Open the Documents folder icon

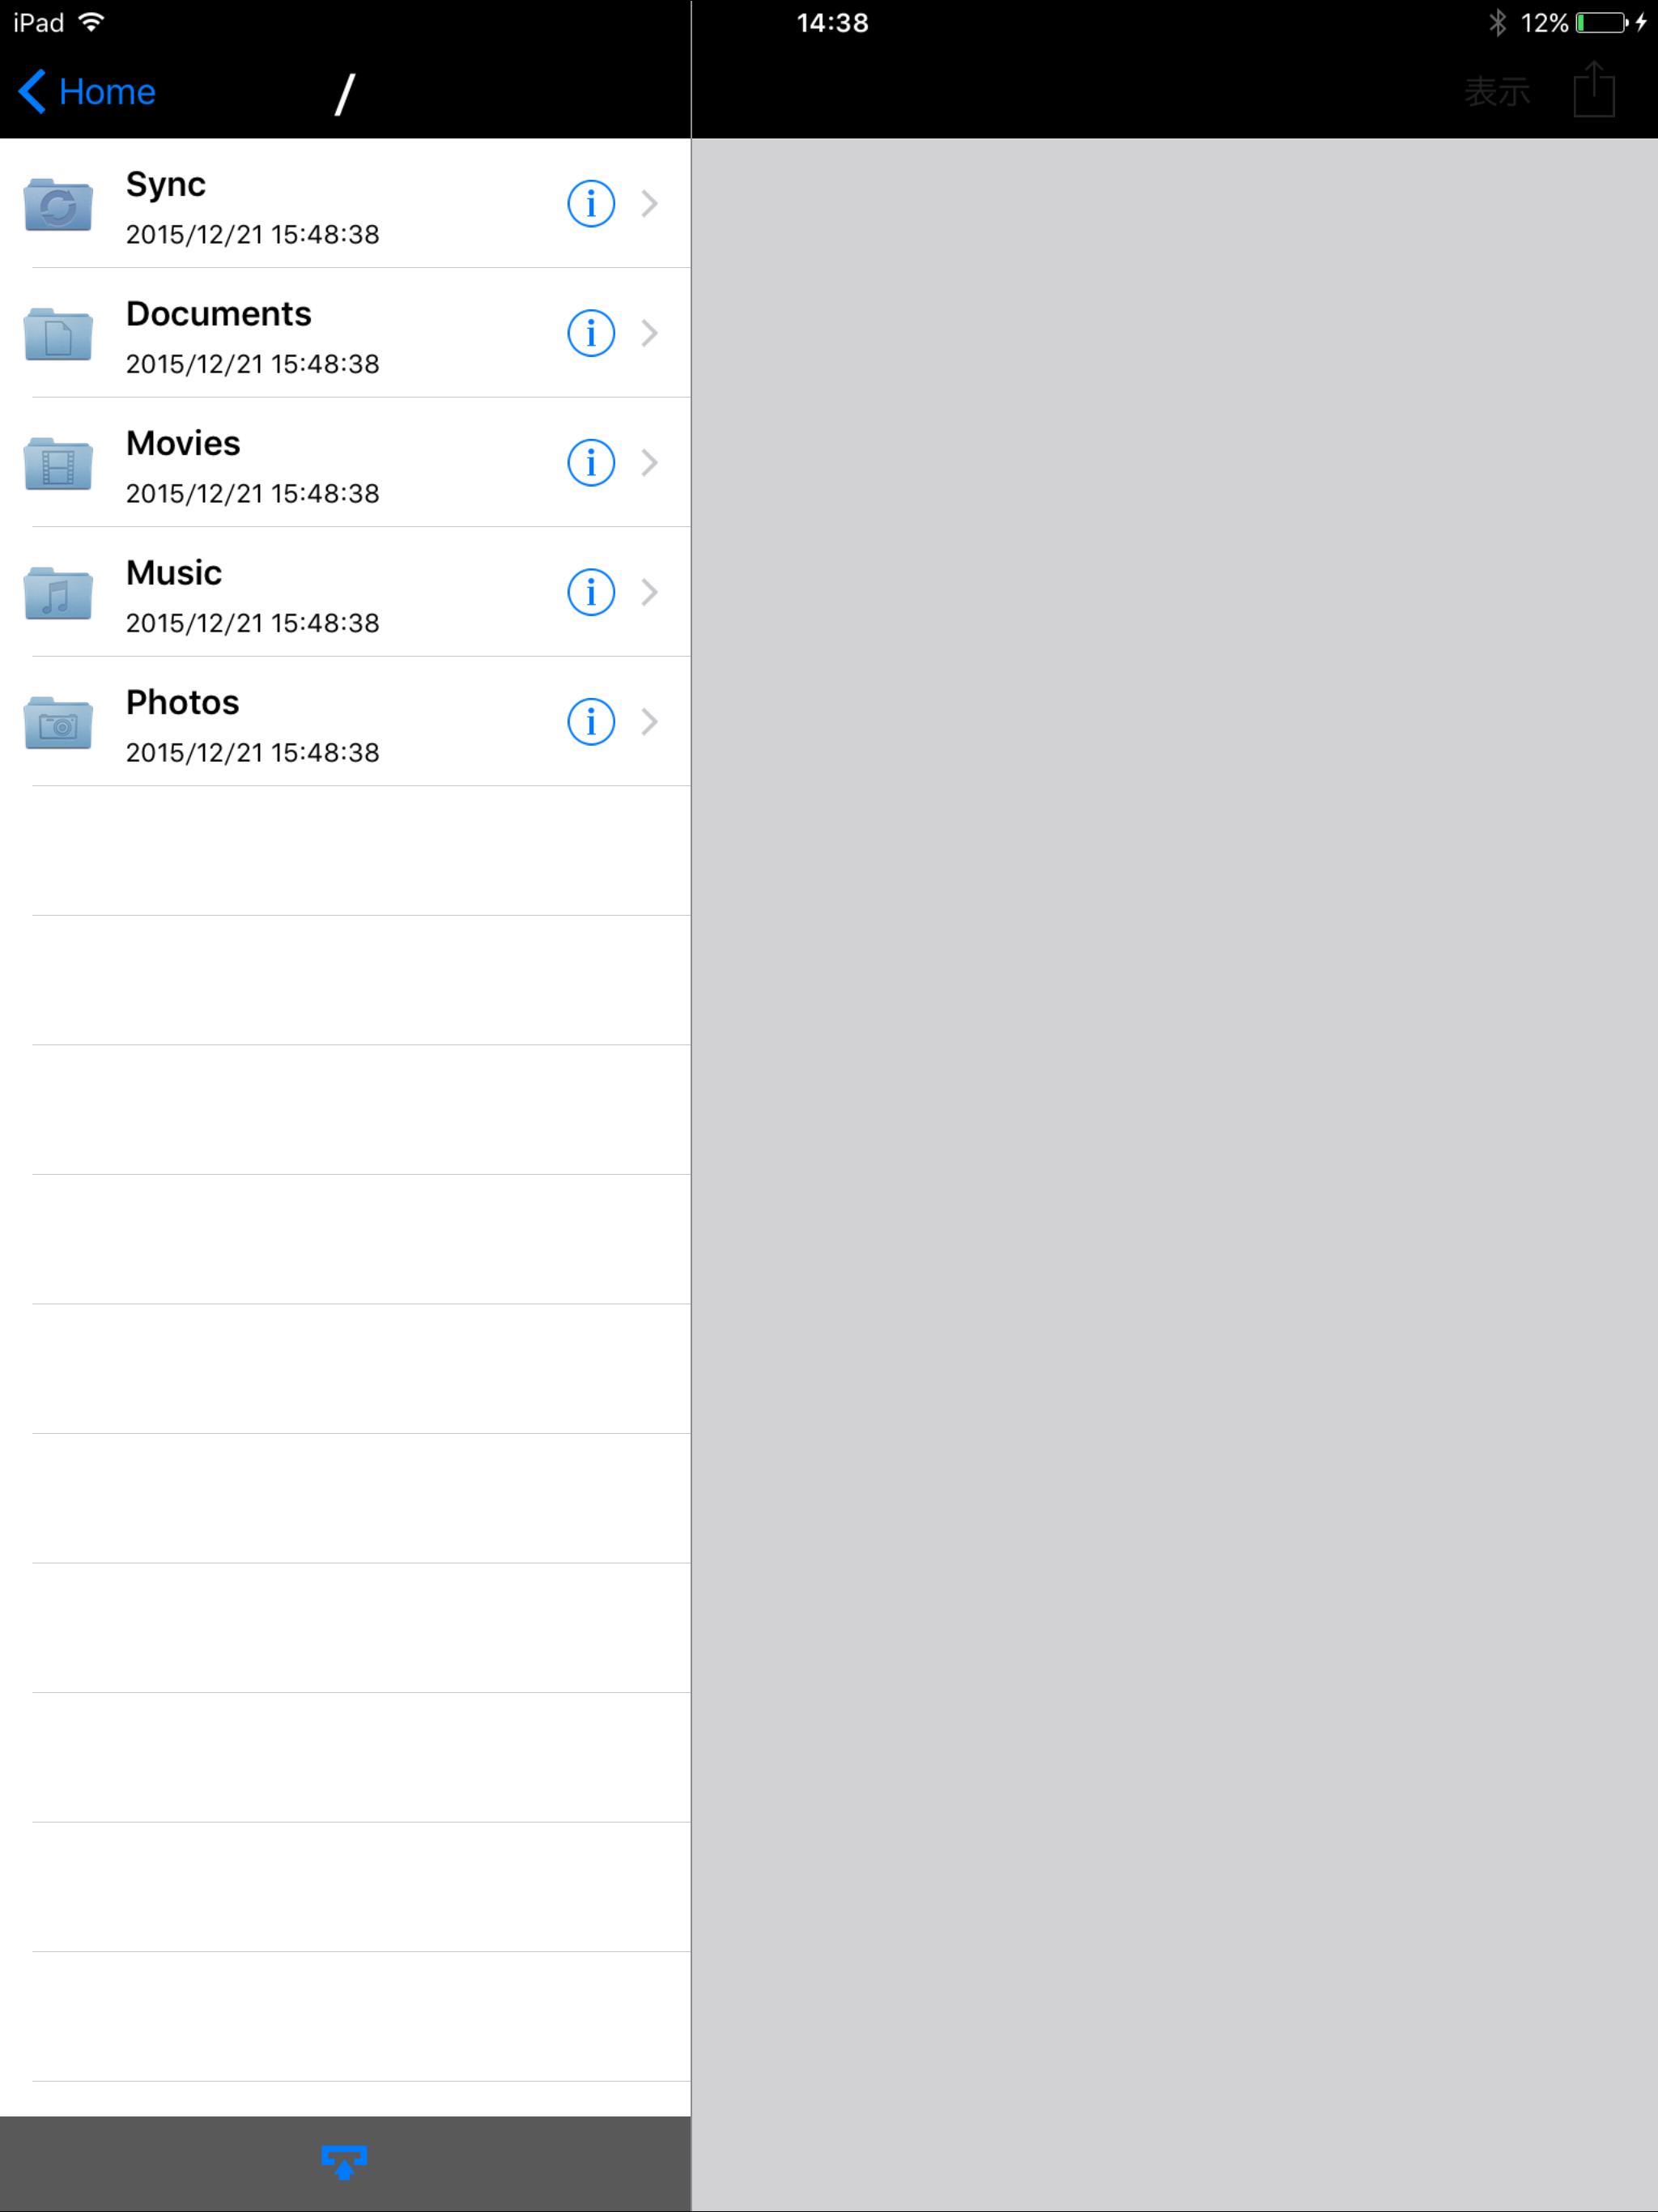pyautogui.click(x=58, y=334)
